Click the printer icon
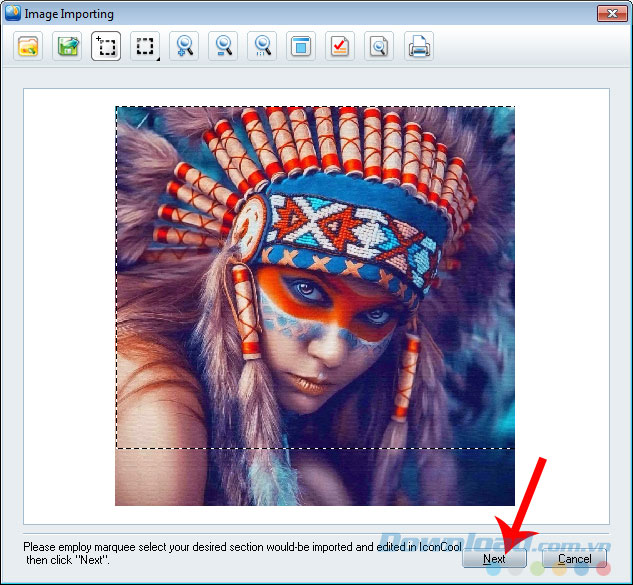This screenshot has width=633, height=585. click(x=418, y=47)
